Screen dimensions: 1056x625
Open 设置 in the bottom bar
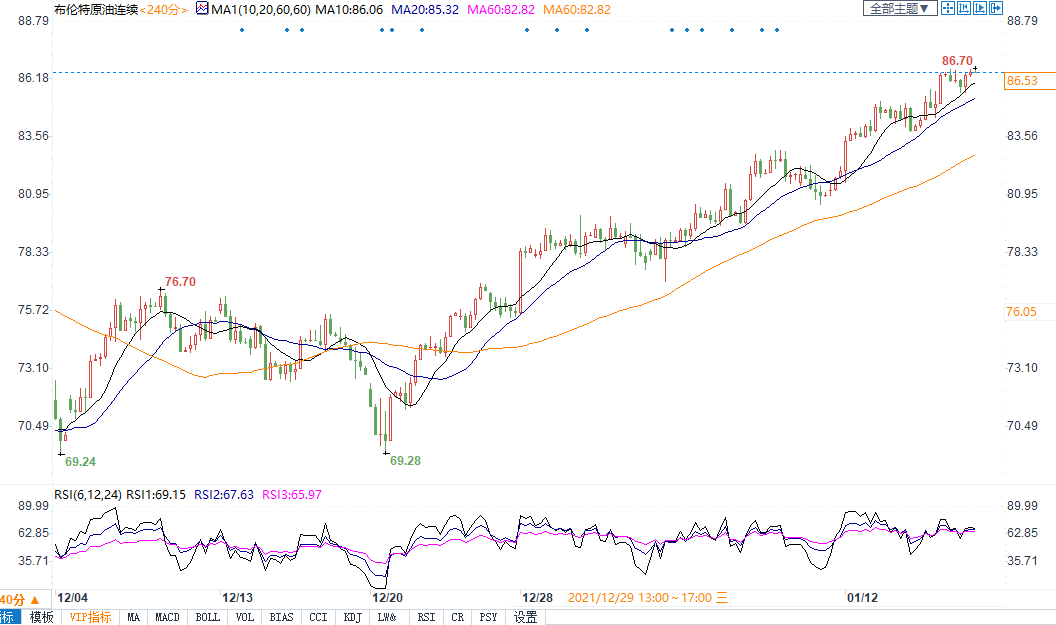coord(525,617)
